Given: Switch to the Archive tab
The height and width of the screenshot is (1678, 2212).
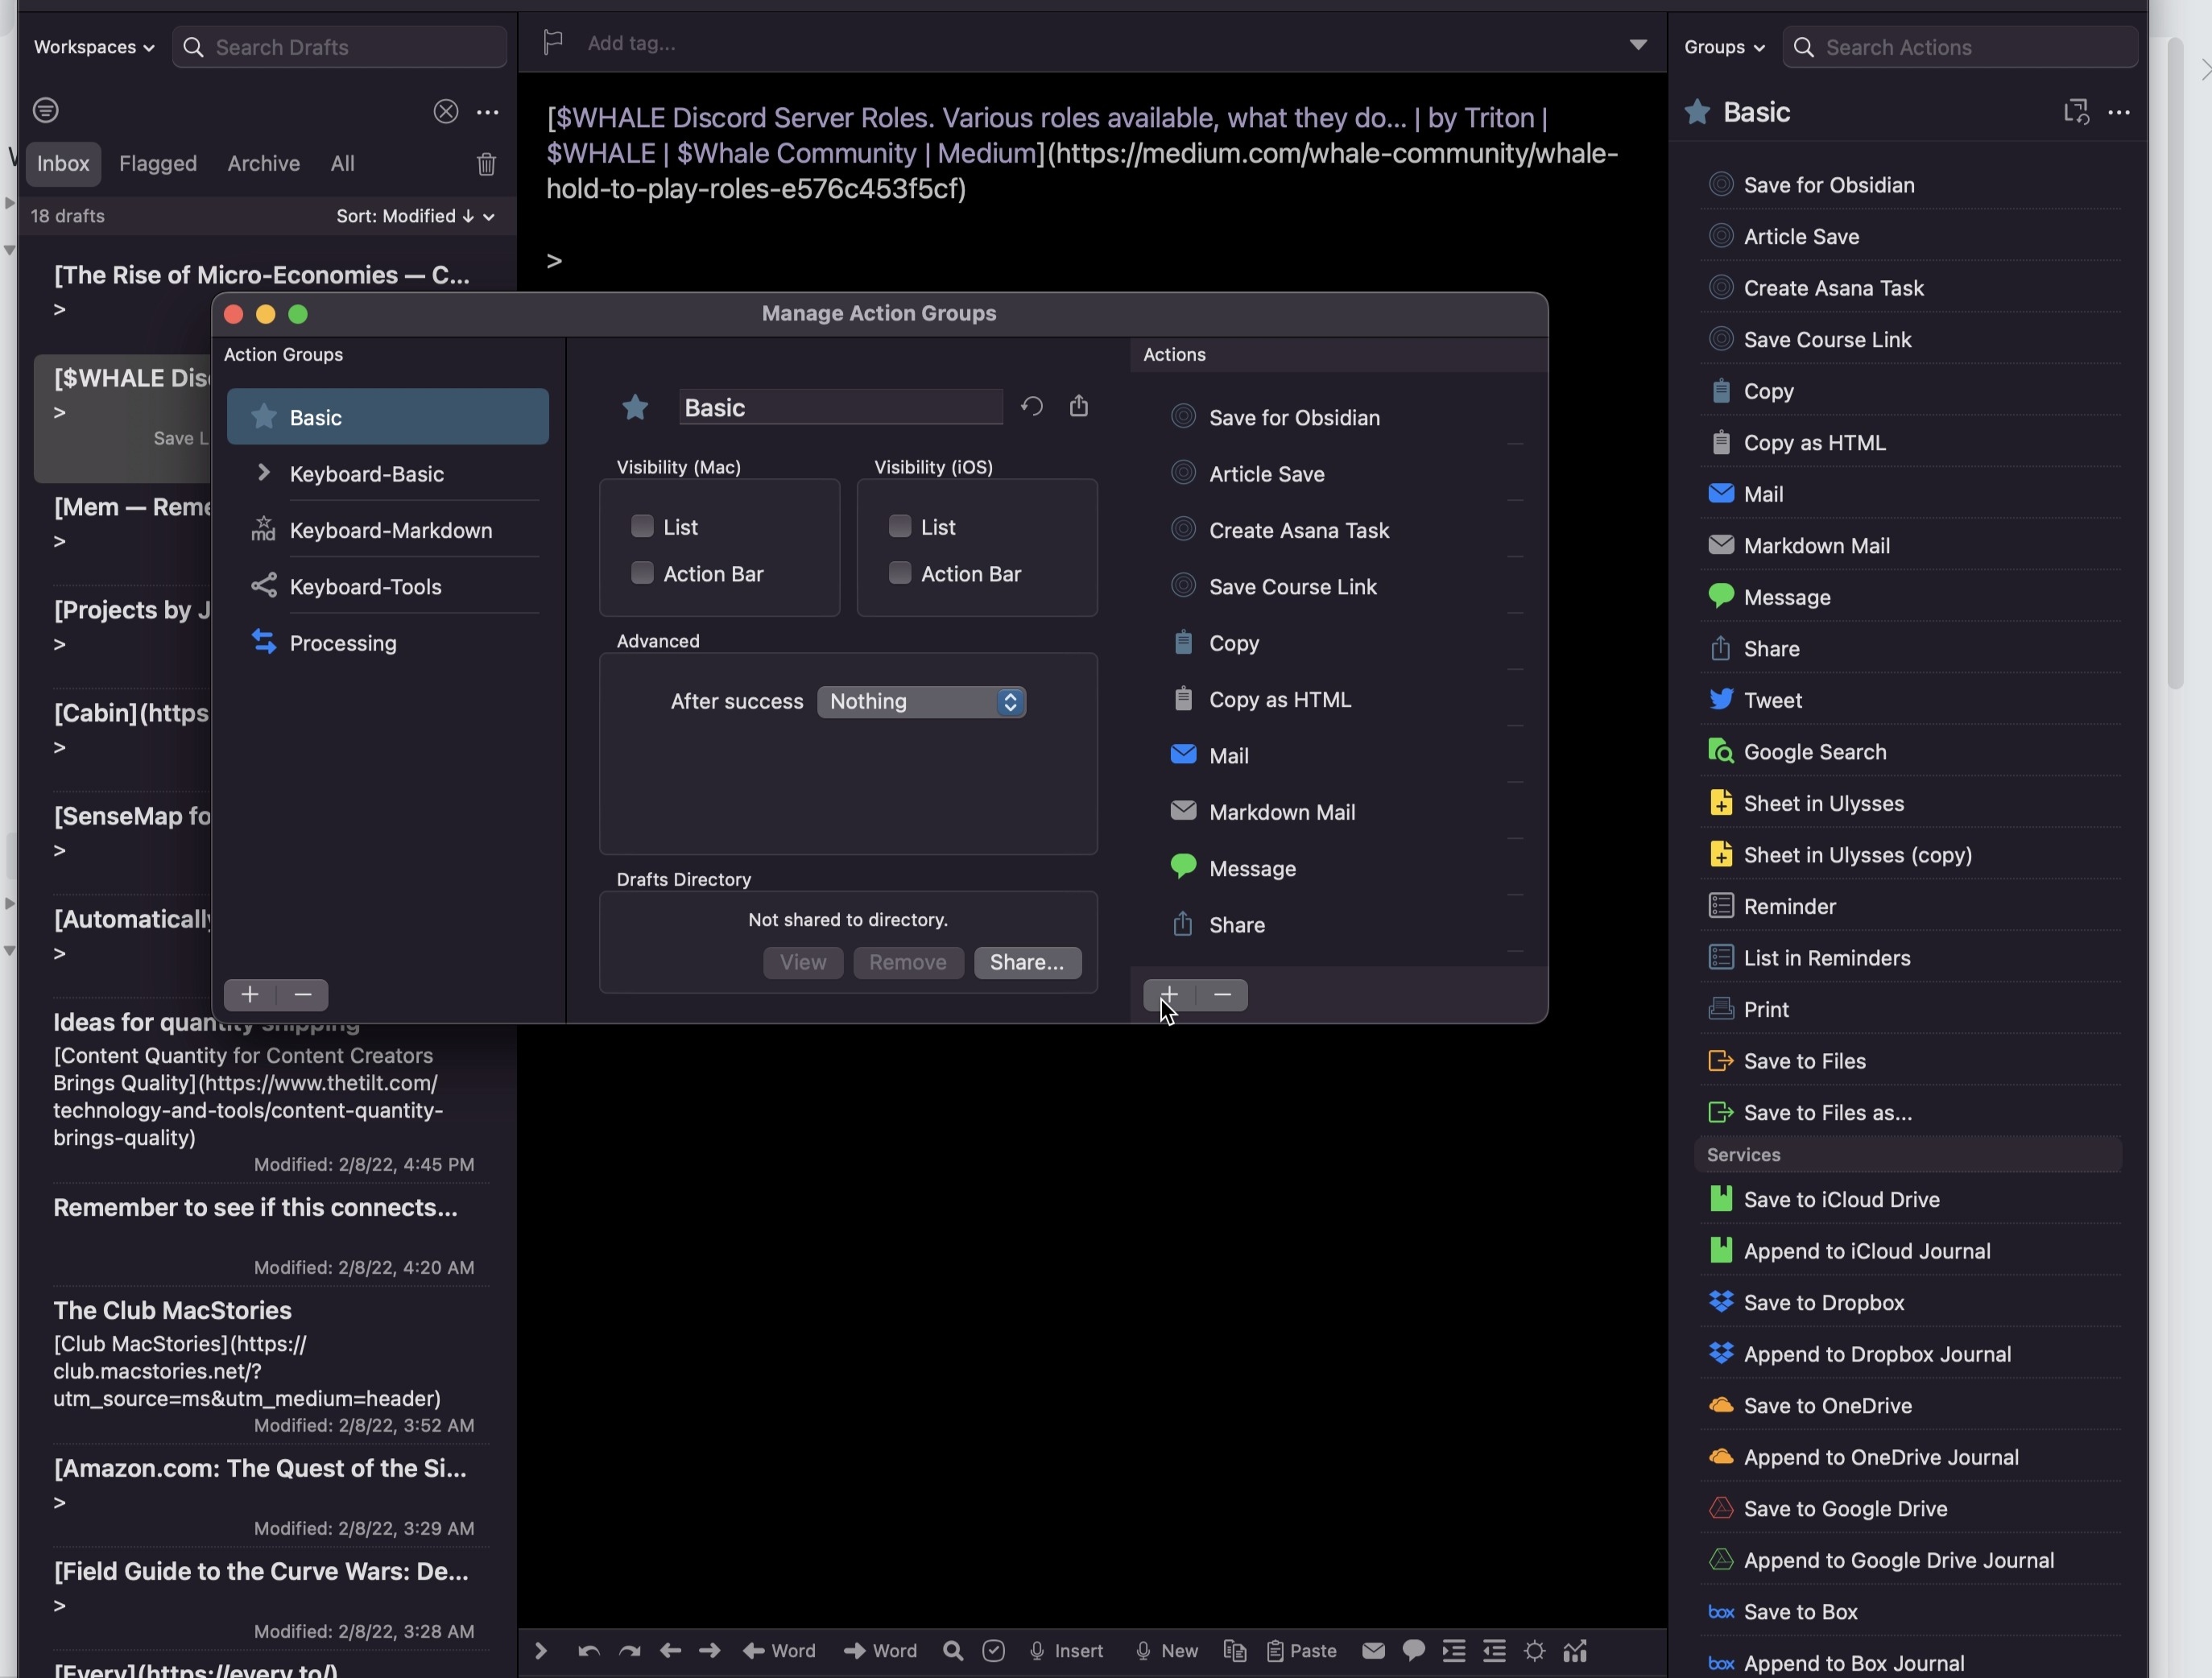Looking at the screenshot, I should tap(263, 163).
